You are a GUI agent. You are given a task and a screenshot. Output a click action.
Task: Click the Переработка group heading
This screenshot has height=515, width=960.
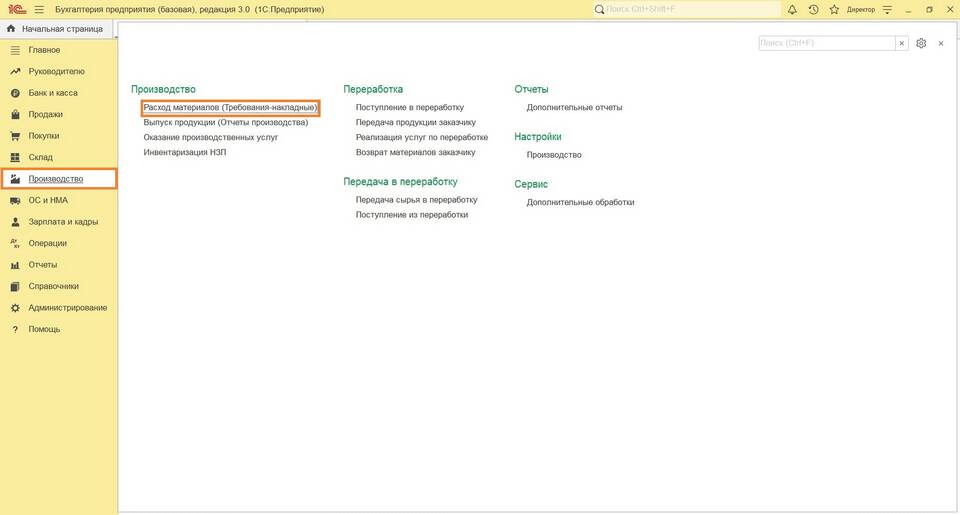tap(373, 89)
